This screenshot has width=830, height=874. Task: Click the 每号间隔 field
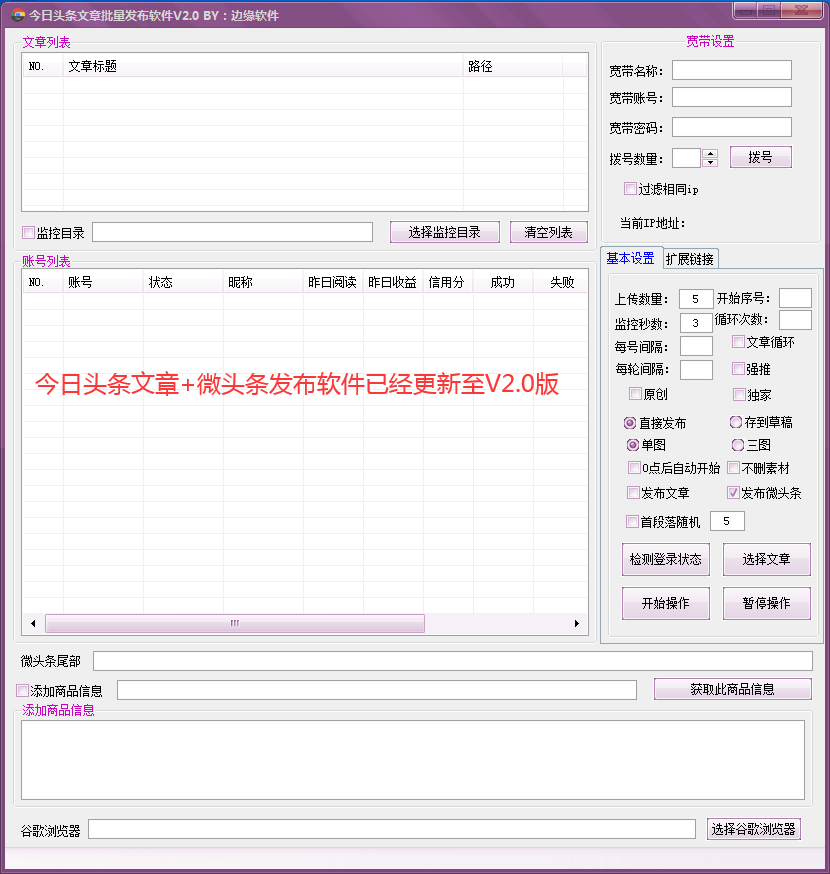[x=696, y=346]
